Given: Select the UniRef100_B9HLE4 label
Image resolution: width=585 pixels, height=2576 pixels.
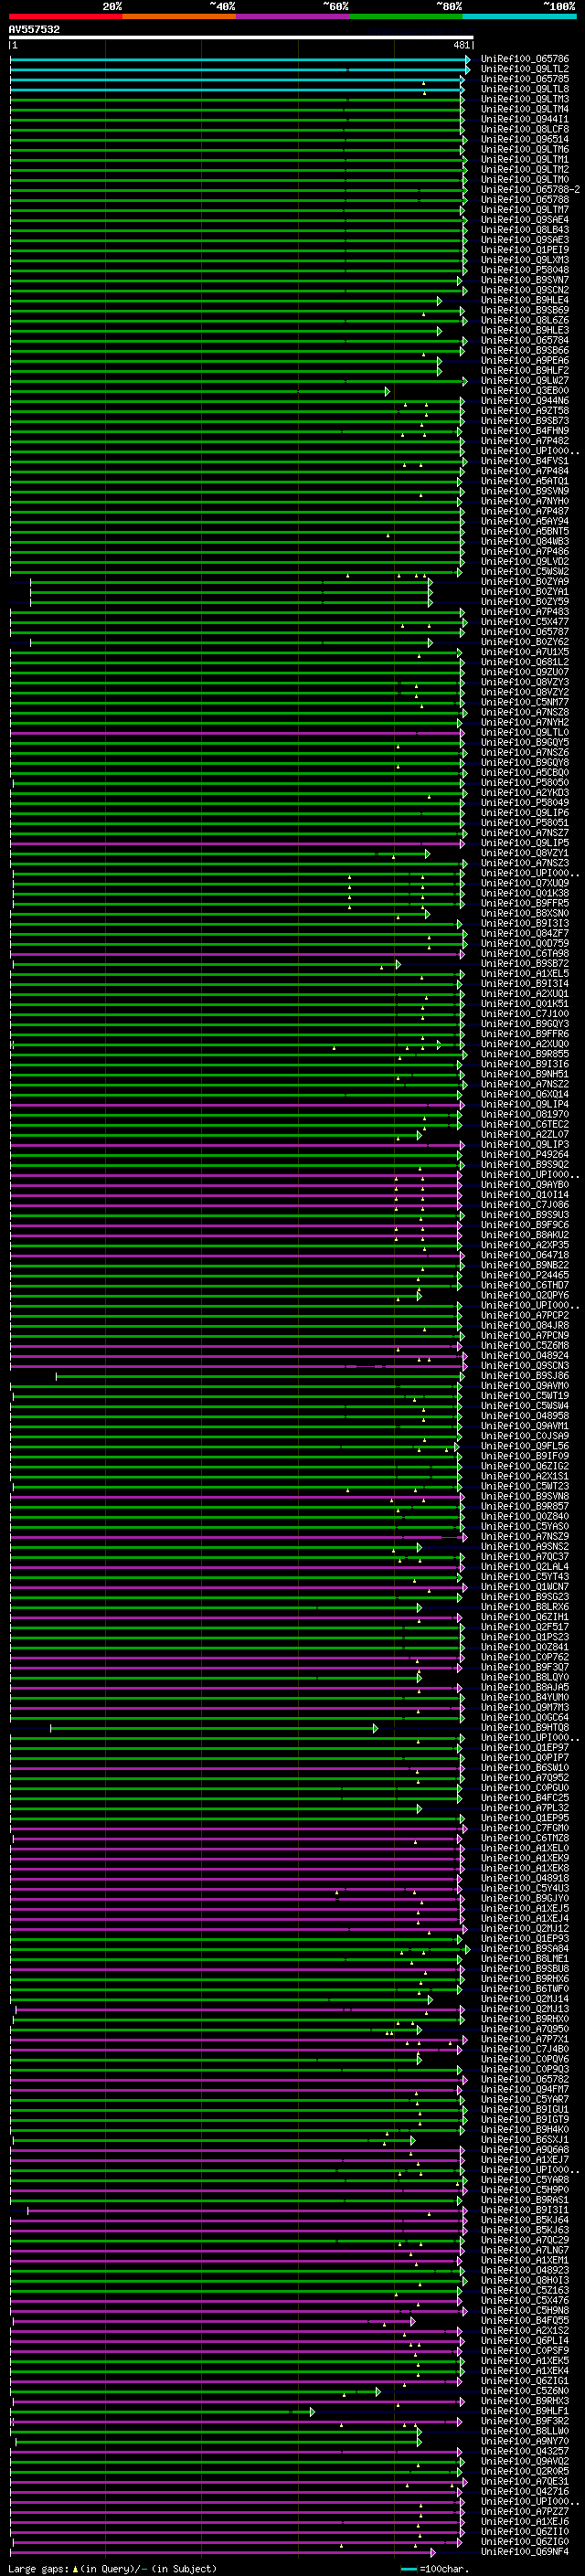Looking at the screenshot, I should click(525, 300).
